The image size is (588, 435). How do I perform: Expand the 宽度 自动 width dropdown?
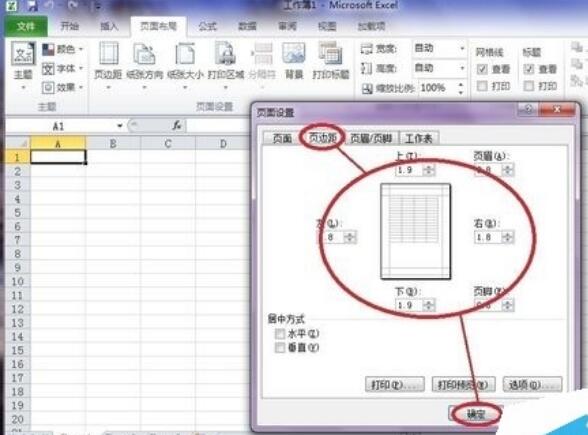point(462,48)
